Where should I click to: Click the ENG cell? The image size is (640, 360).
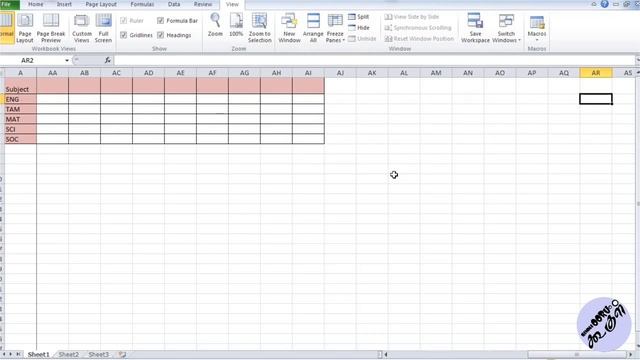tap(20, 99)
